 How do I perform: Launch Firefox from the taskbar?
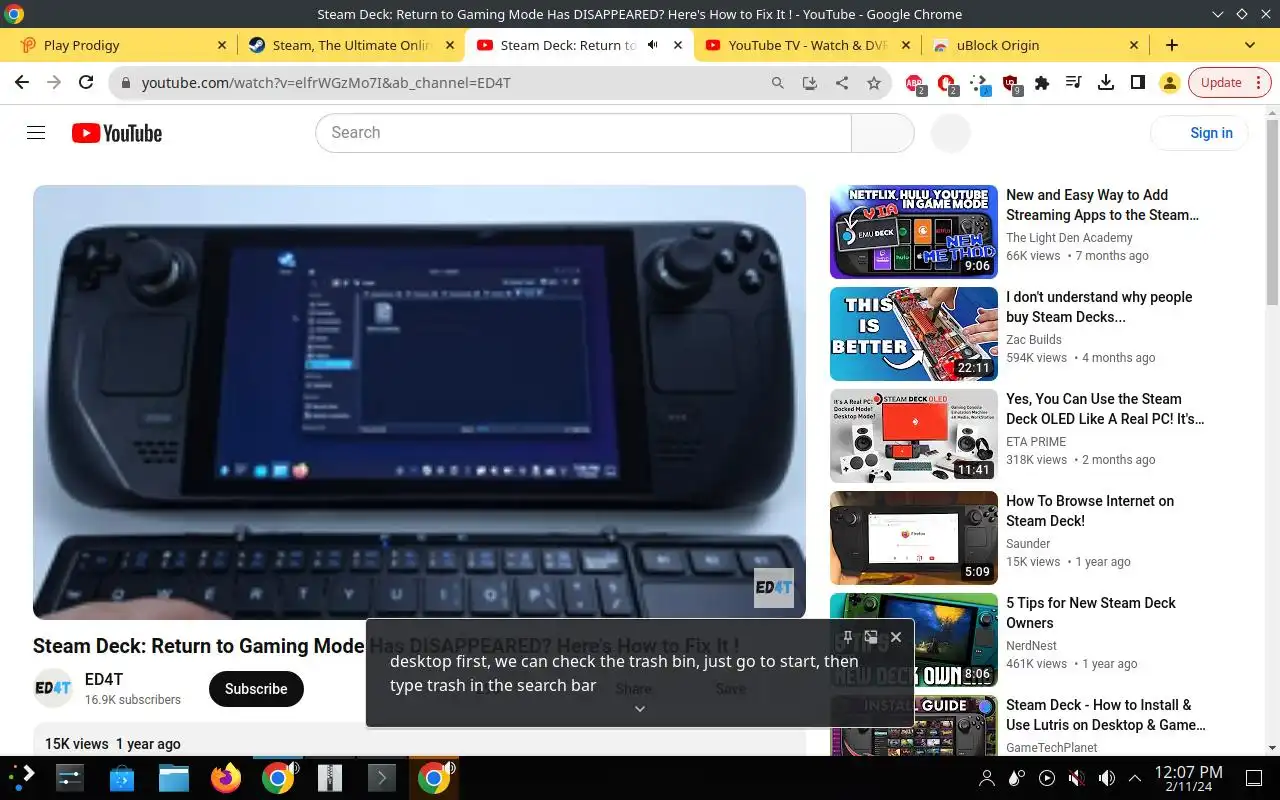226,777
